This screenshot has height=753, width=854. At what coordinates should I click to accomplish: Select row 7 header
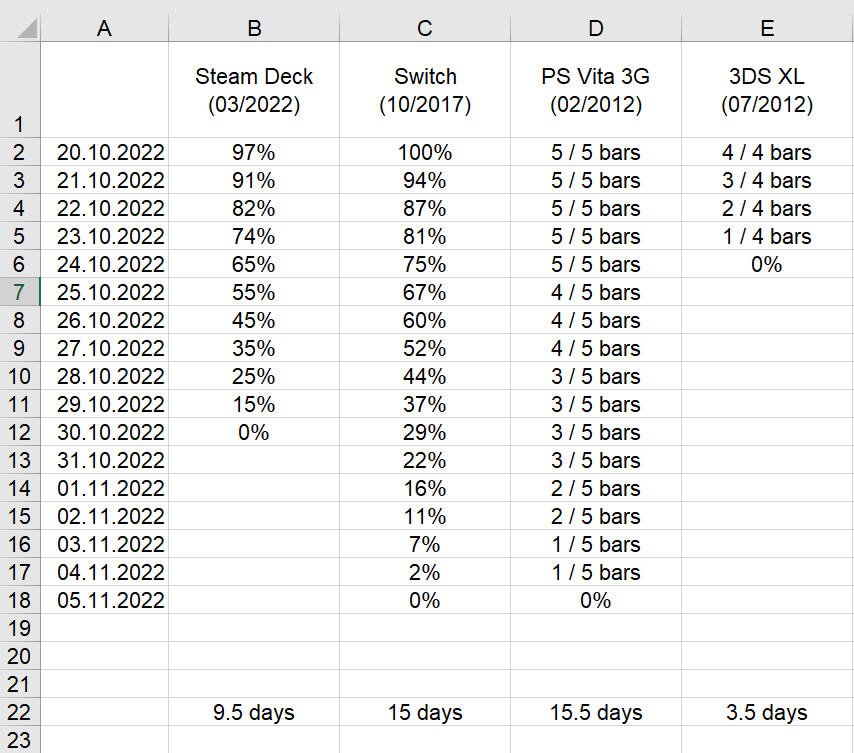click(x=20, y=292)
